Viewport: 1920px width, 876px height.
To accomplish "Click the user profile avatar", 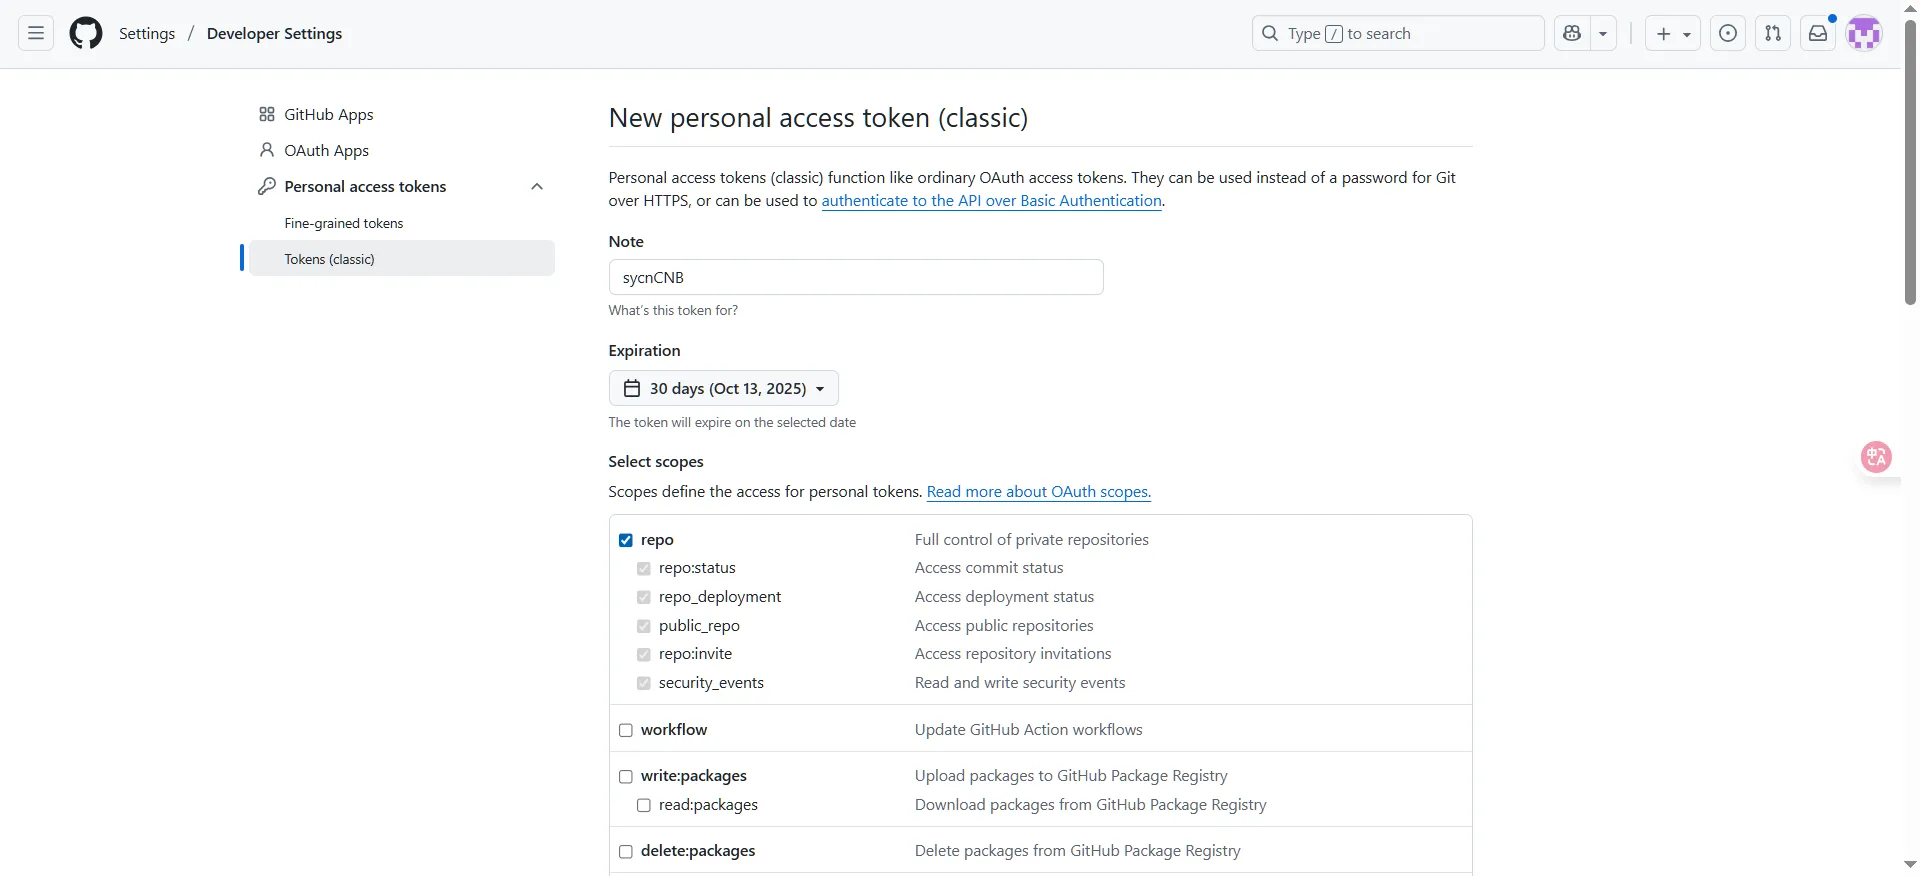I will pyautogui.click(x=1864, y=33).
